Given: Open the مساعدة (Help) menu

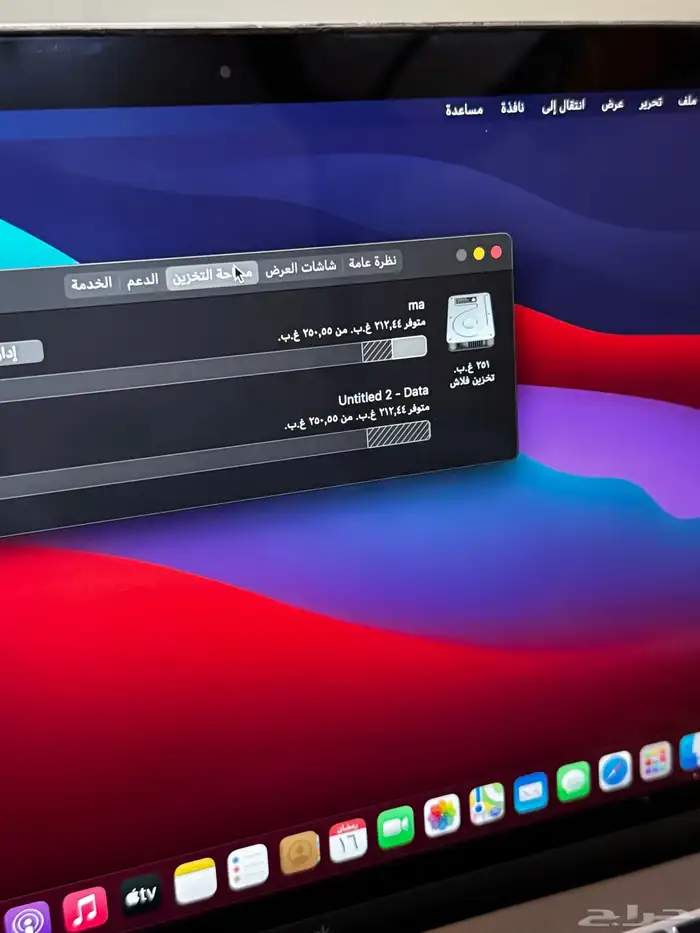Looking at the screenshot, I should 464,109.
